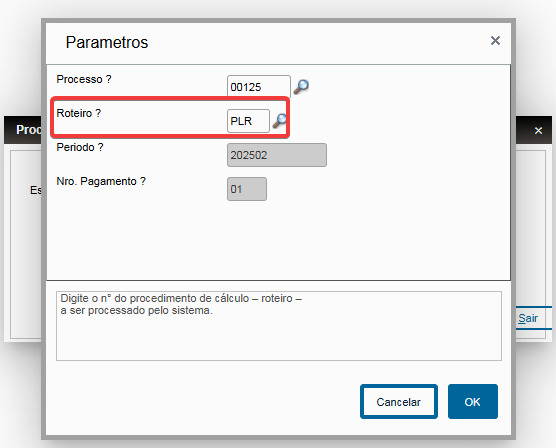Image resolution: width=556 pixels, height=448 pixels.
Task: Close the background window behind the dialog
Action: pyautogui.click(x=538, y=131)
